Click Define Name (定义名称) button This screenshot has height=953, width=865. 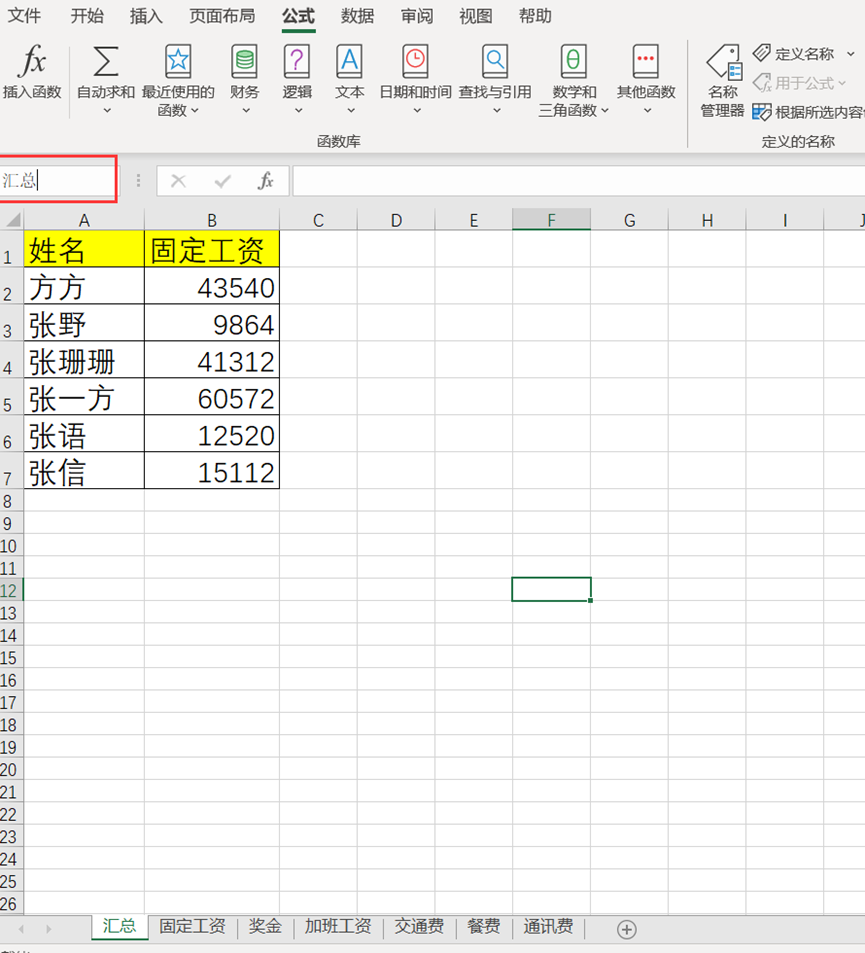(x=793, y=54)
